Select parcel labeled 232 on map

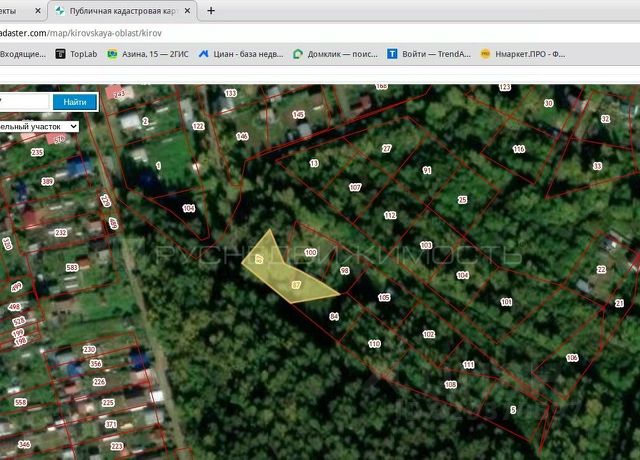pyautogui.click(x=60, y=233)
